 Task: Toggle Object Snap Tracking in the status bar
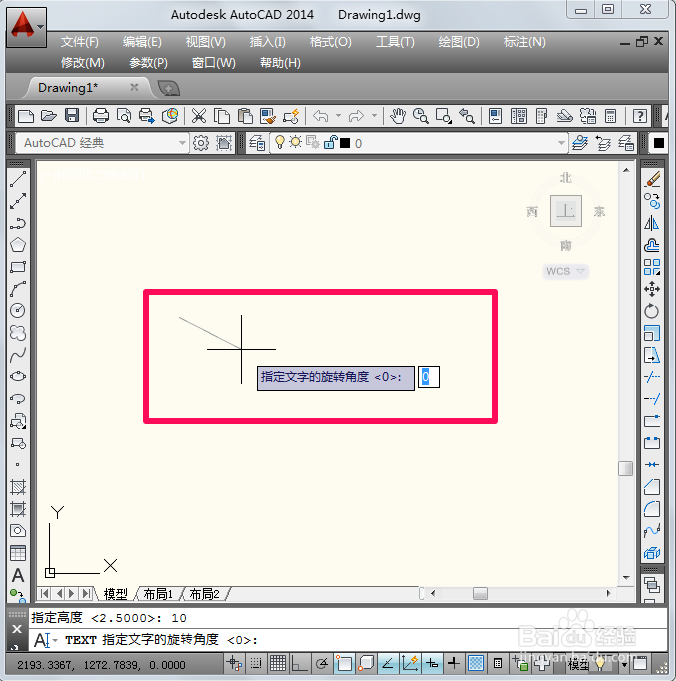[x=388, y=663]
